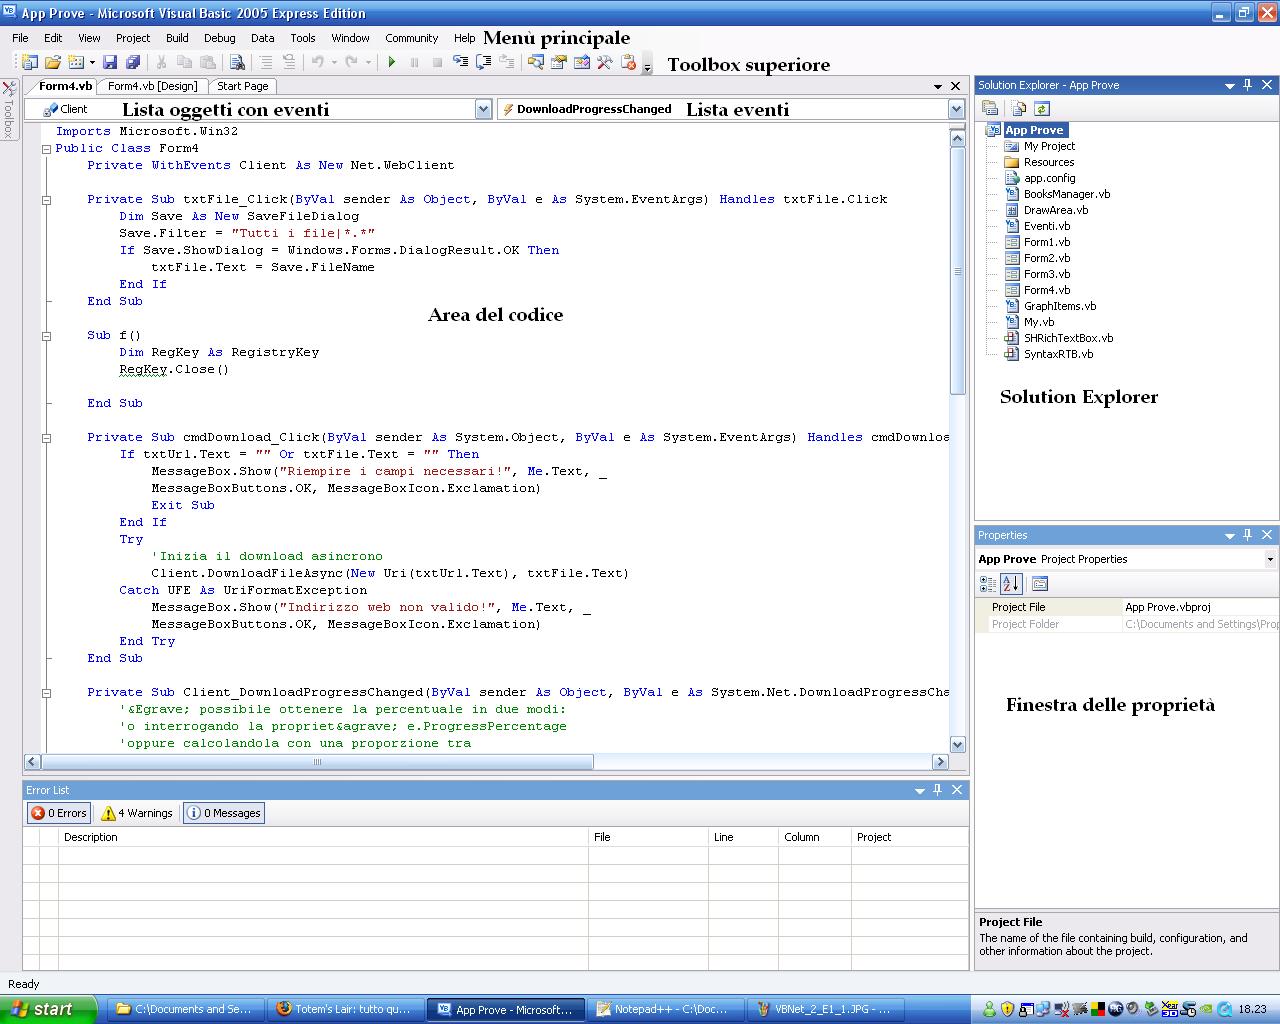Switch to the Start Page tab

coord(242,86)
